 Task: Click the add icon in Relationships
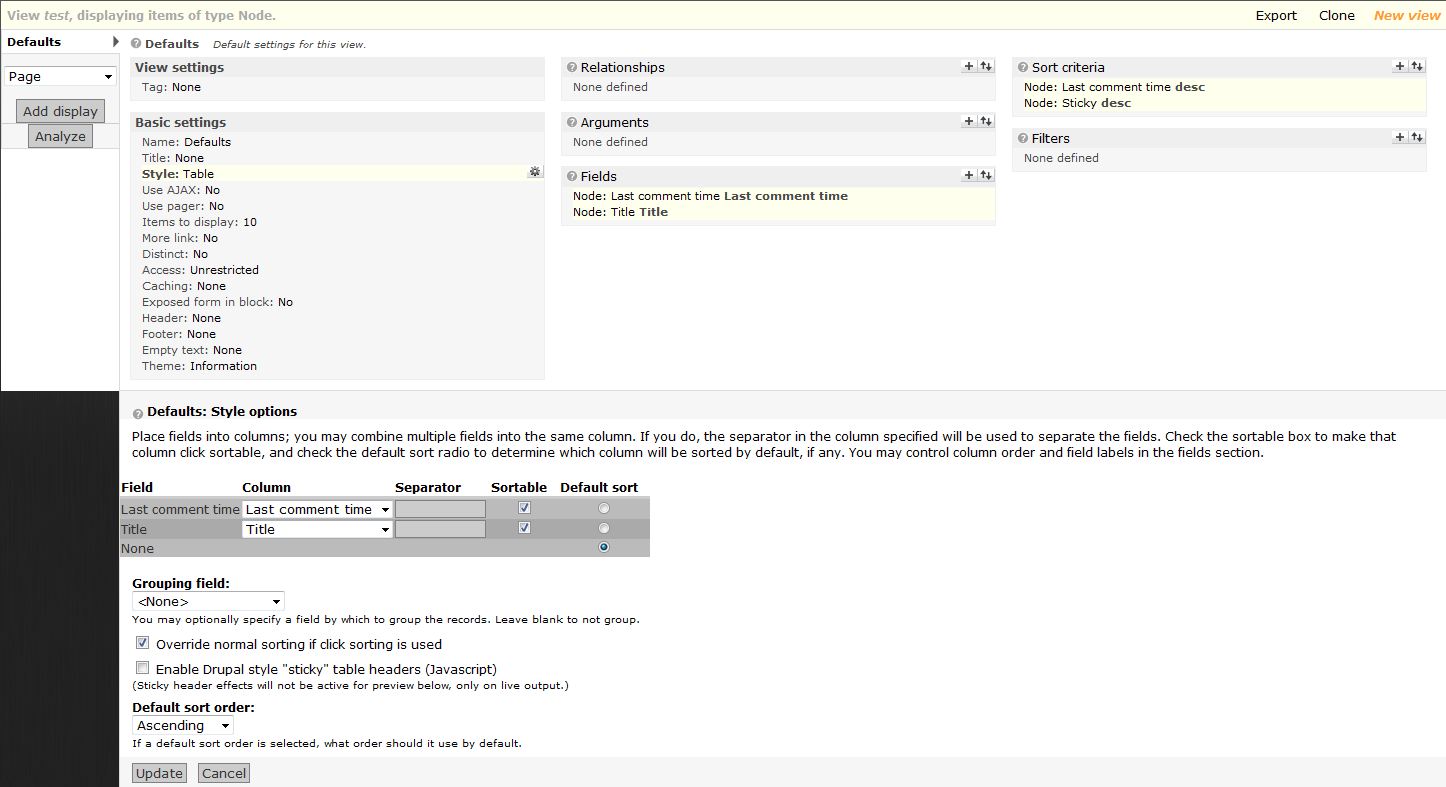click(x=968, y=66)
